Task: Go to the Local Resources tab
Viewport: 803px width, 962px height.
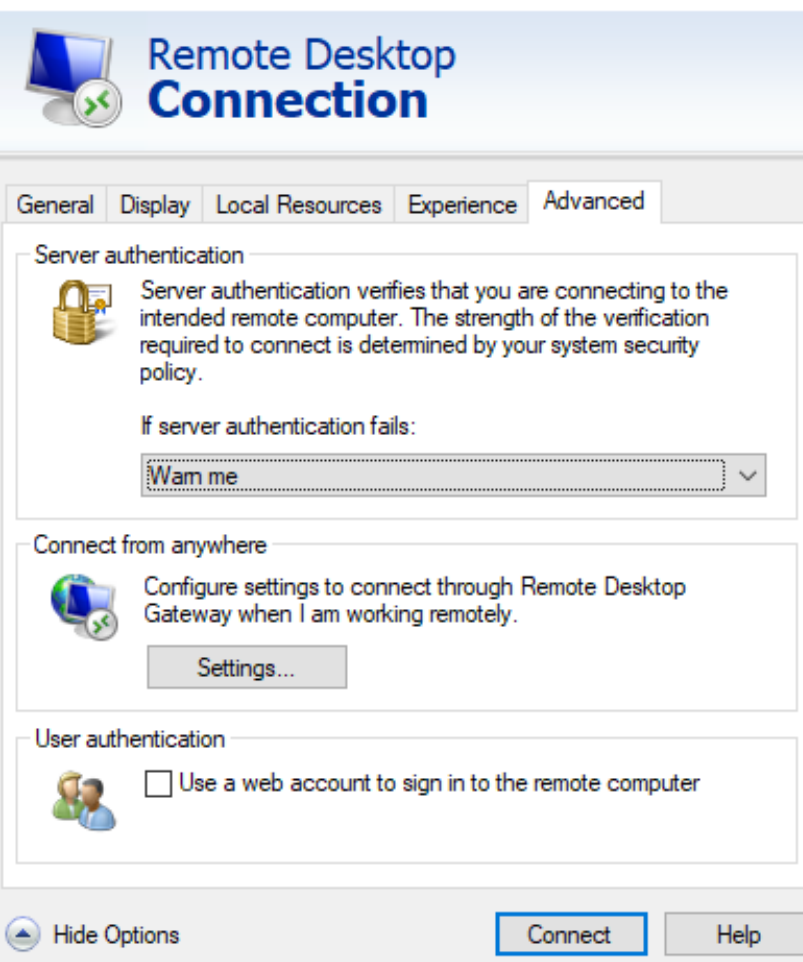Action: [x=298, y=205]
